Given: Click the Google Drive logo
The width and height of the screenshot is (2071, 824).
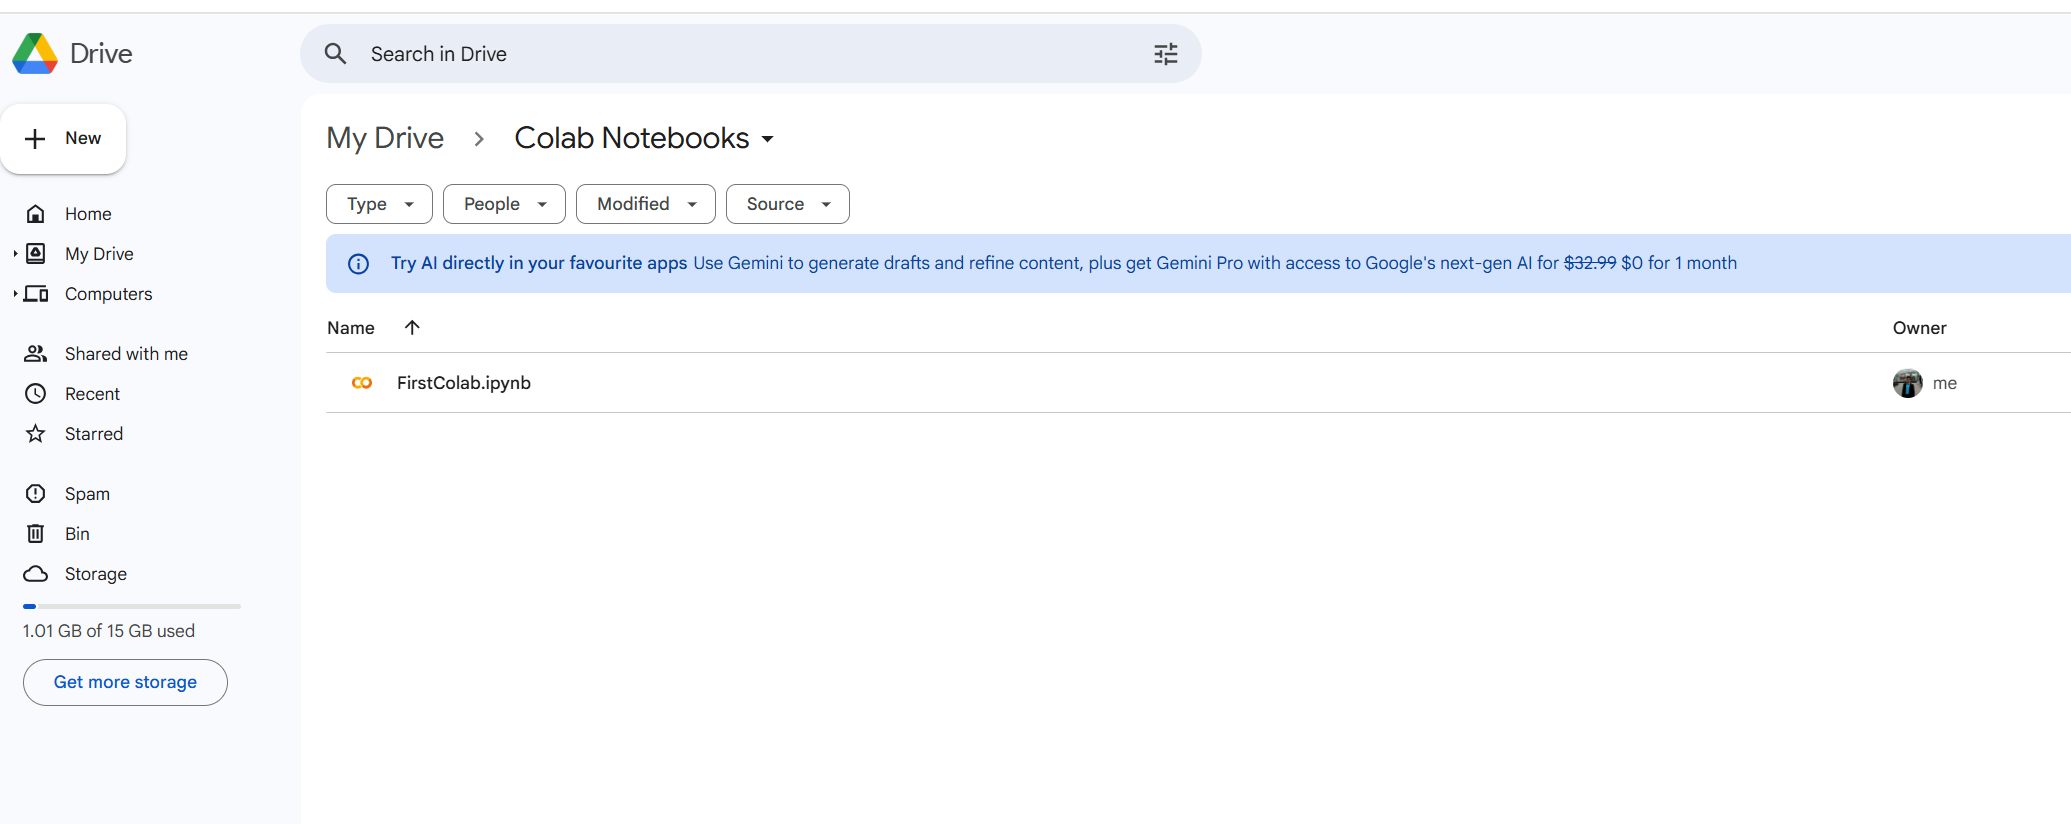Looking at the screenshot, I should point(35,54).
